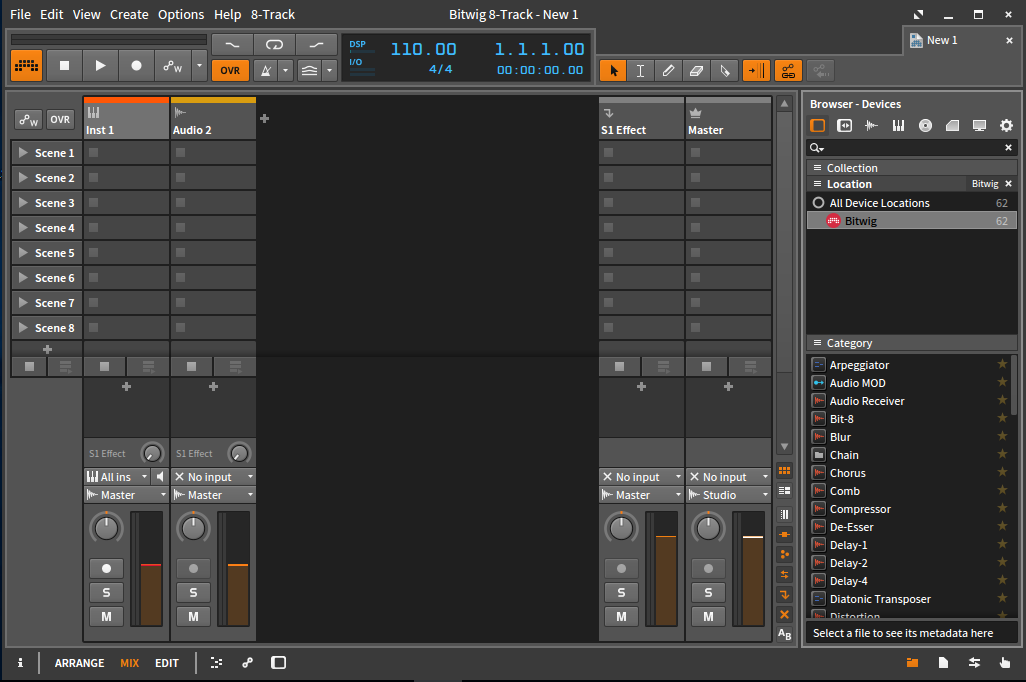Viewport: 1026px width, 682px height.
Task: Toggle launcher OVR button above scenes
Action: tap(60, 120)
